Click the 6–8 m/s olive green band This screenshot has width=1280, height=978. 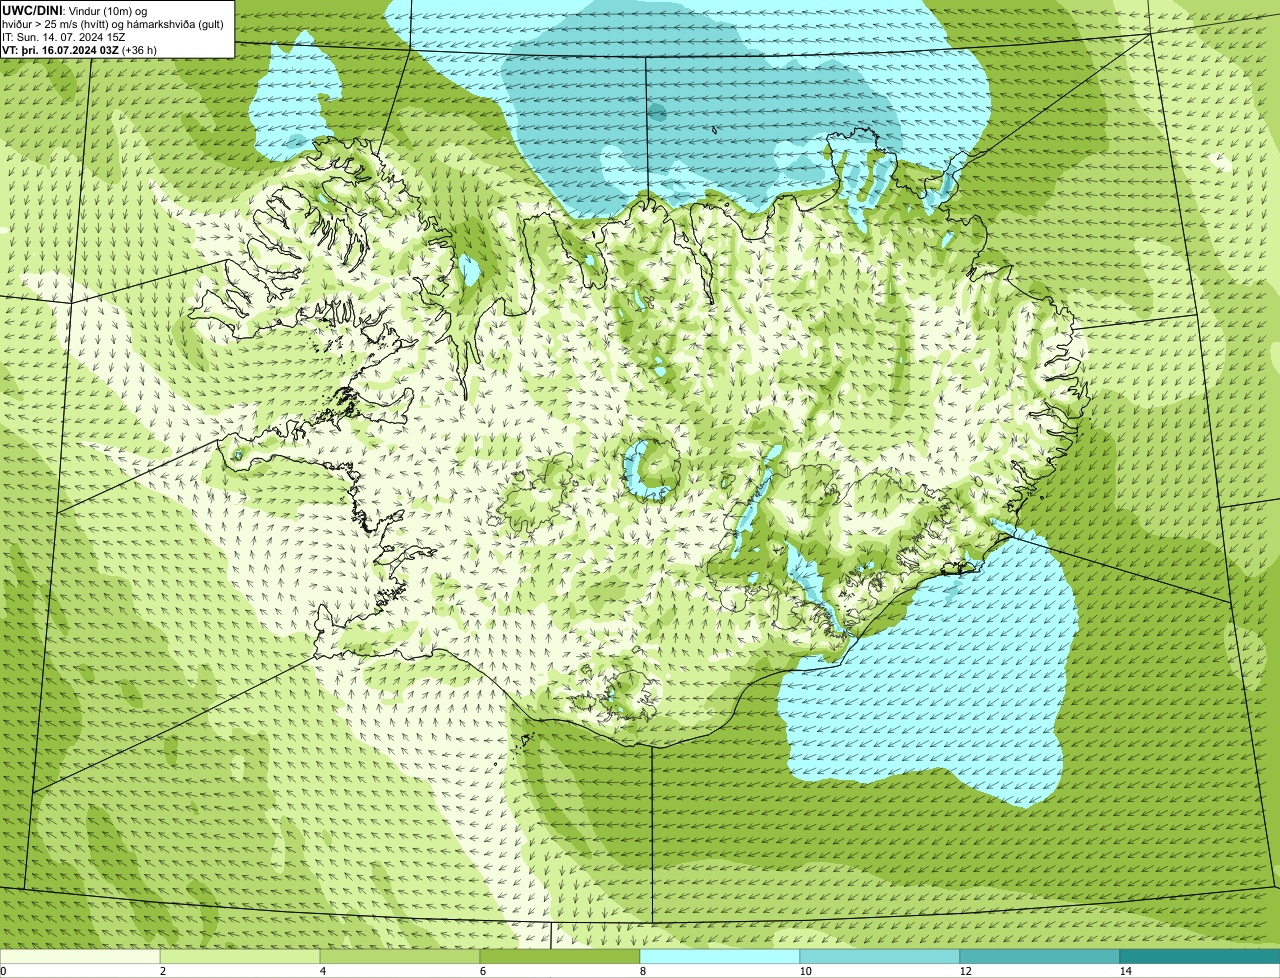tap(560, 956)
